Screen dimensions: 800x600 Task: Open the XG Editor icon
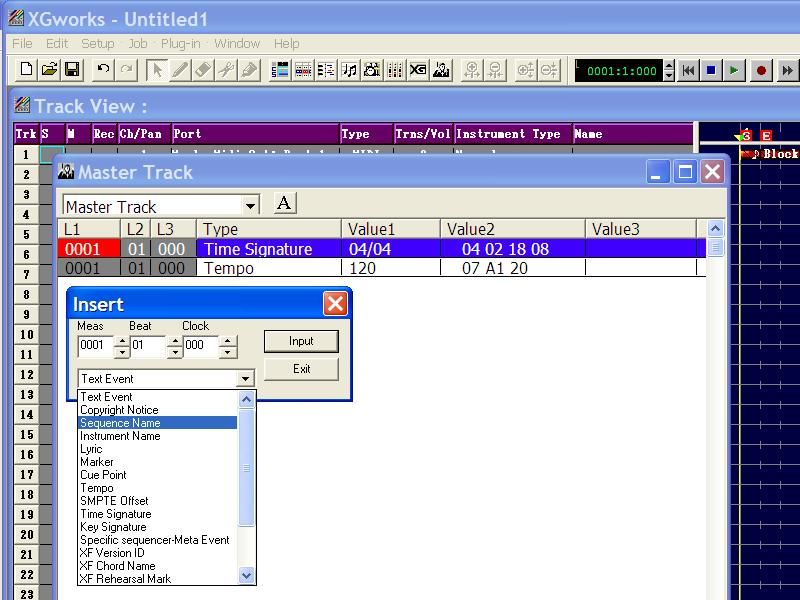[x=418, y=69]
